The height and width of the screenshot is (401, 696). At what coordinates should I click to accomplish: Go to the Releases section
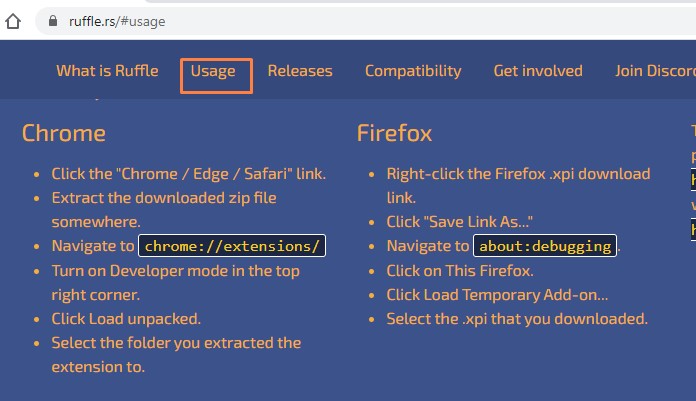(300, 71)
